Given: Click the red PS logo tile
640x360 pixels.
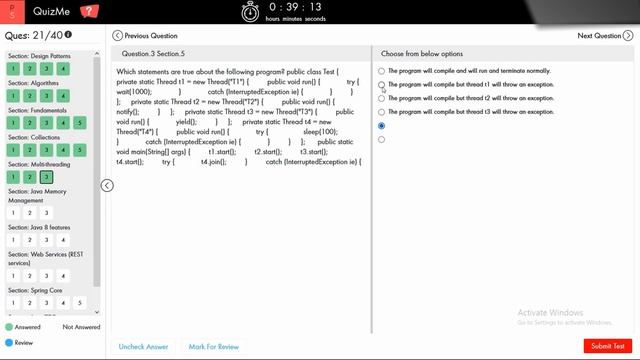Looking at the screenshot, I should 12,11.
